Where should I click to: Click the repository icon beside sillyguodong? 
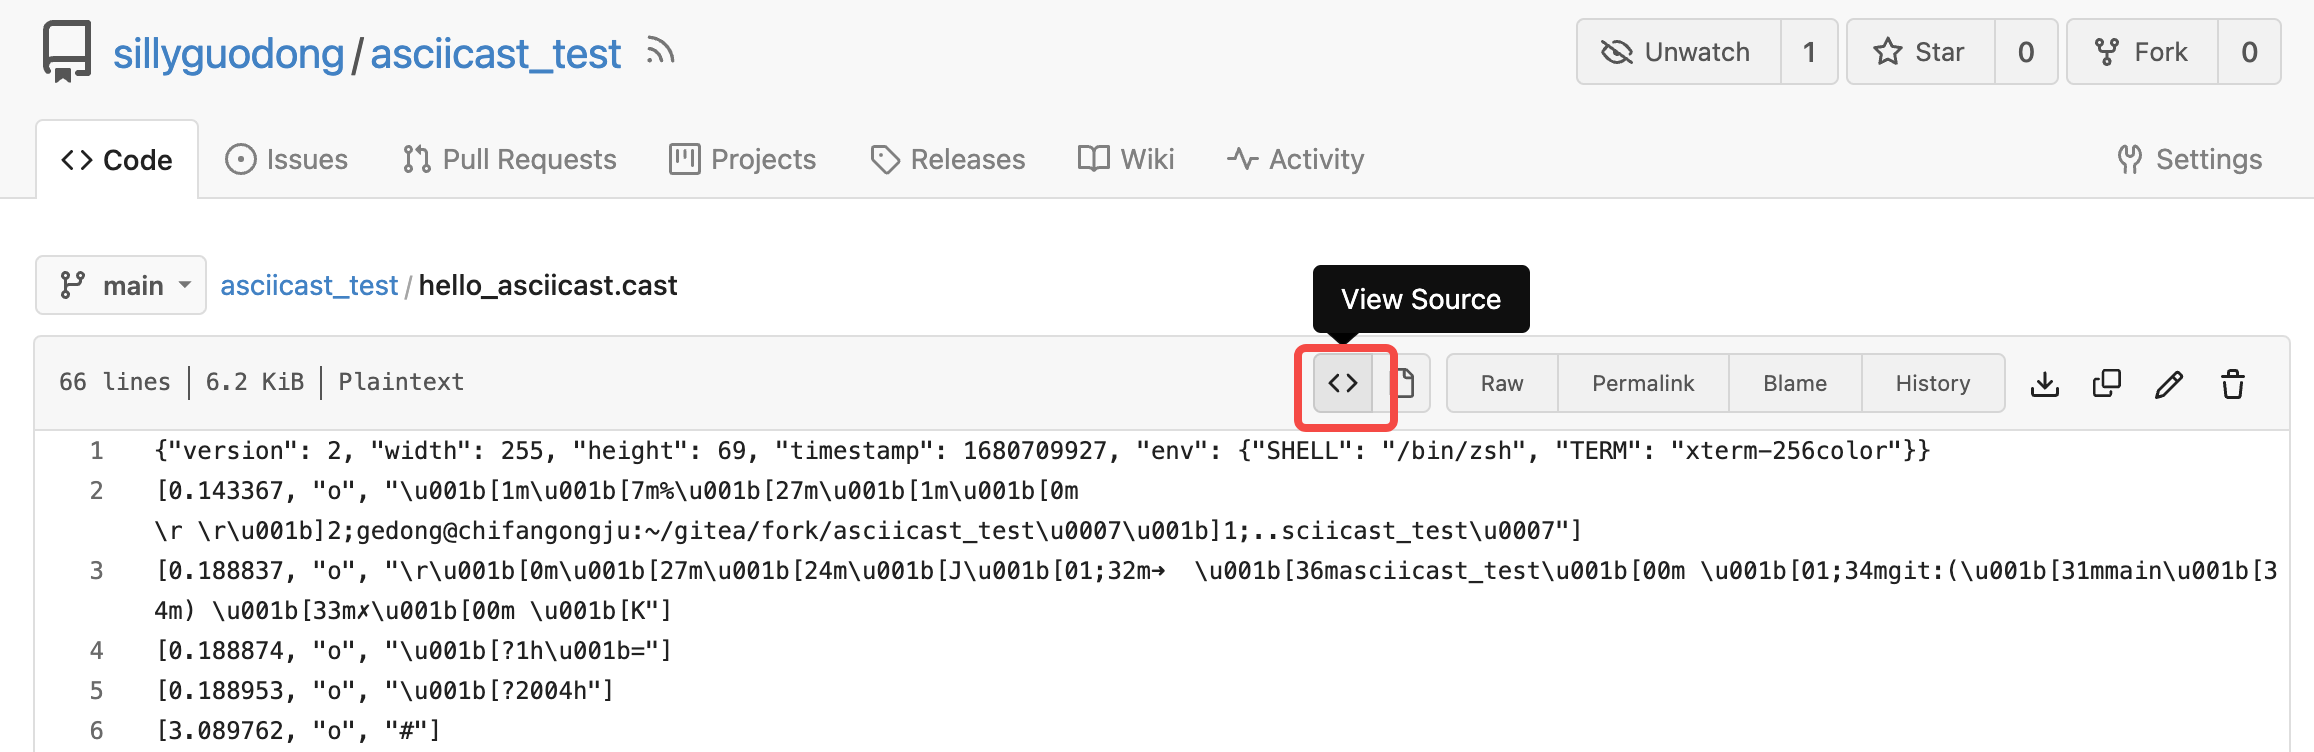pos(67,51)
